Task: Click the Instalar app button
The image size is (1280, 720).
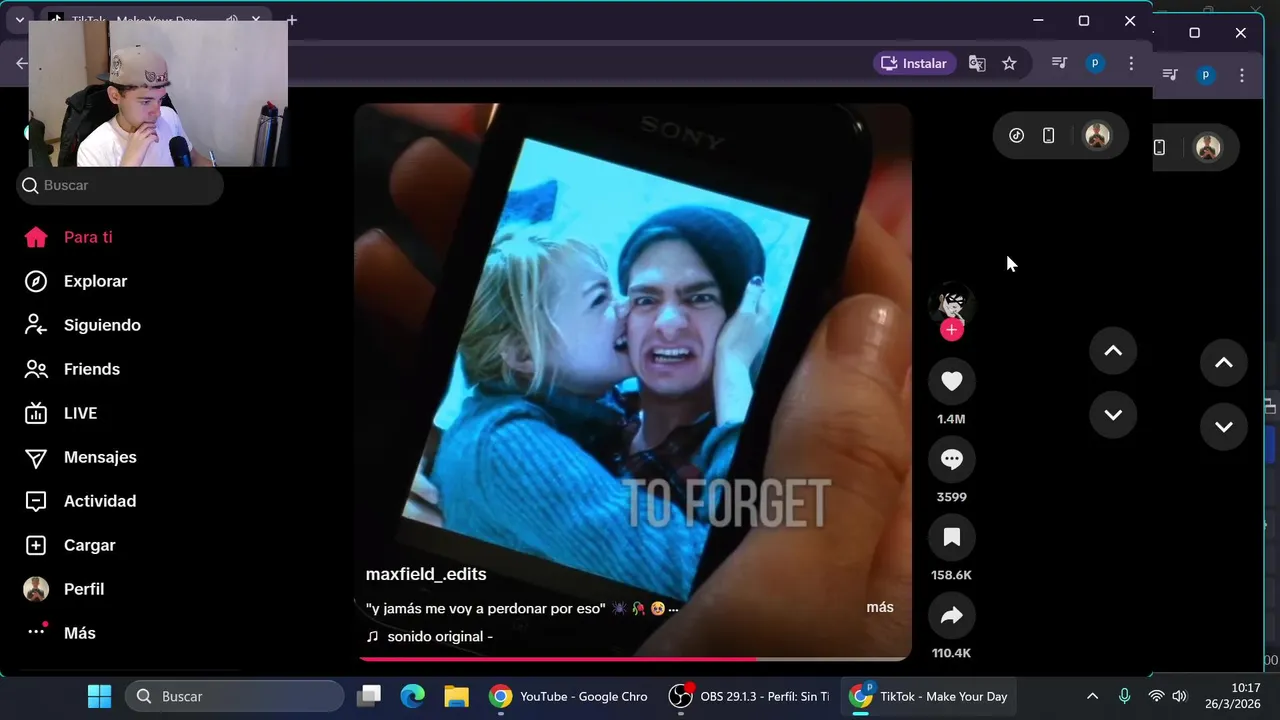Action: point(913,63)
